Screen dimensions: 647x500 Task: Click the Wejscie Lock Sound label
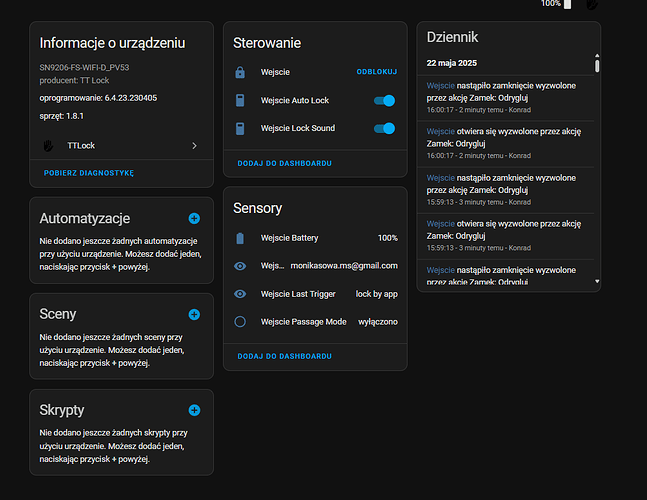point(298,128)
